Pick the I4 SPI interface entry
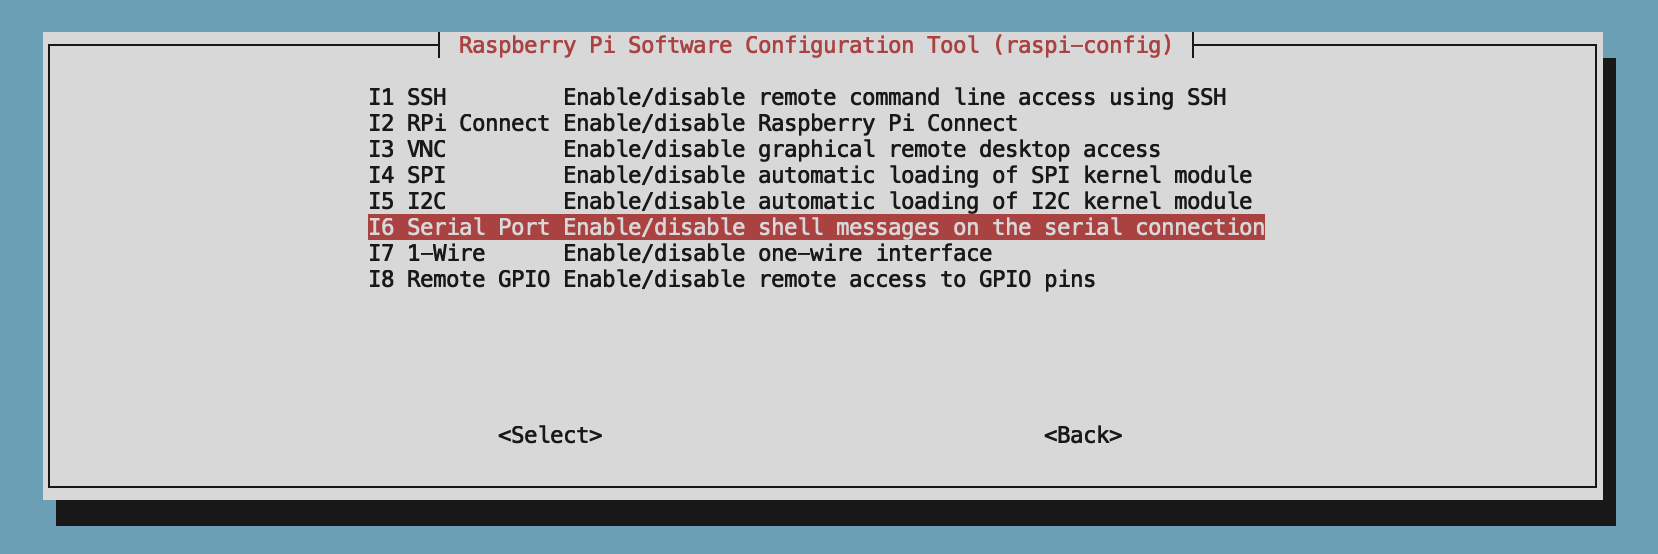 click(x=810, y=175)
